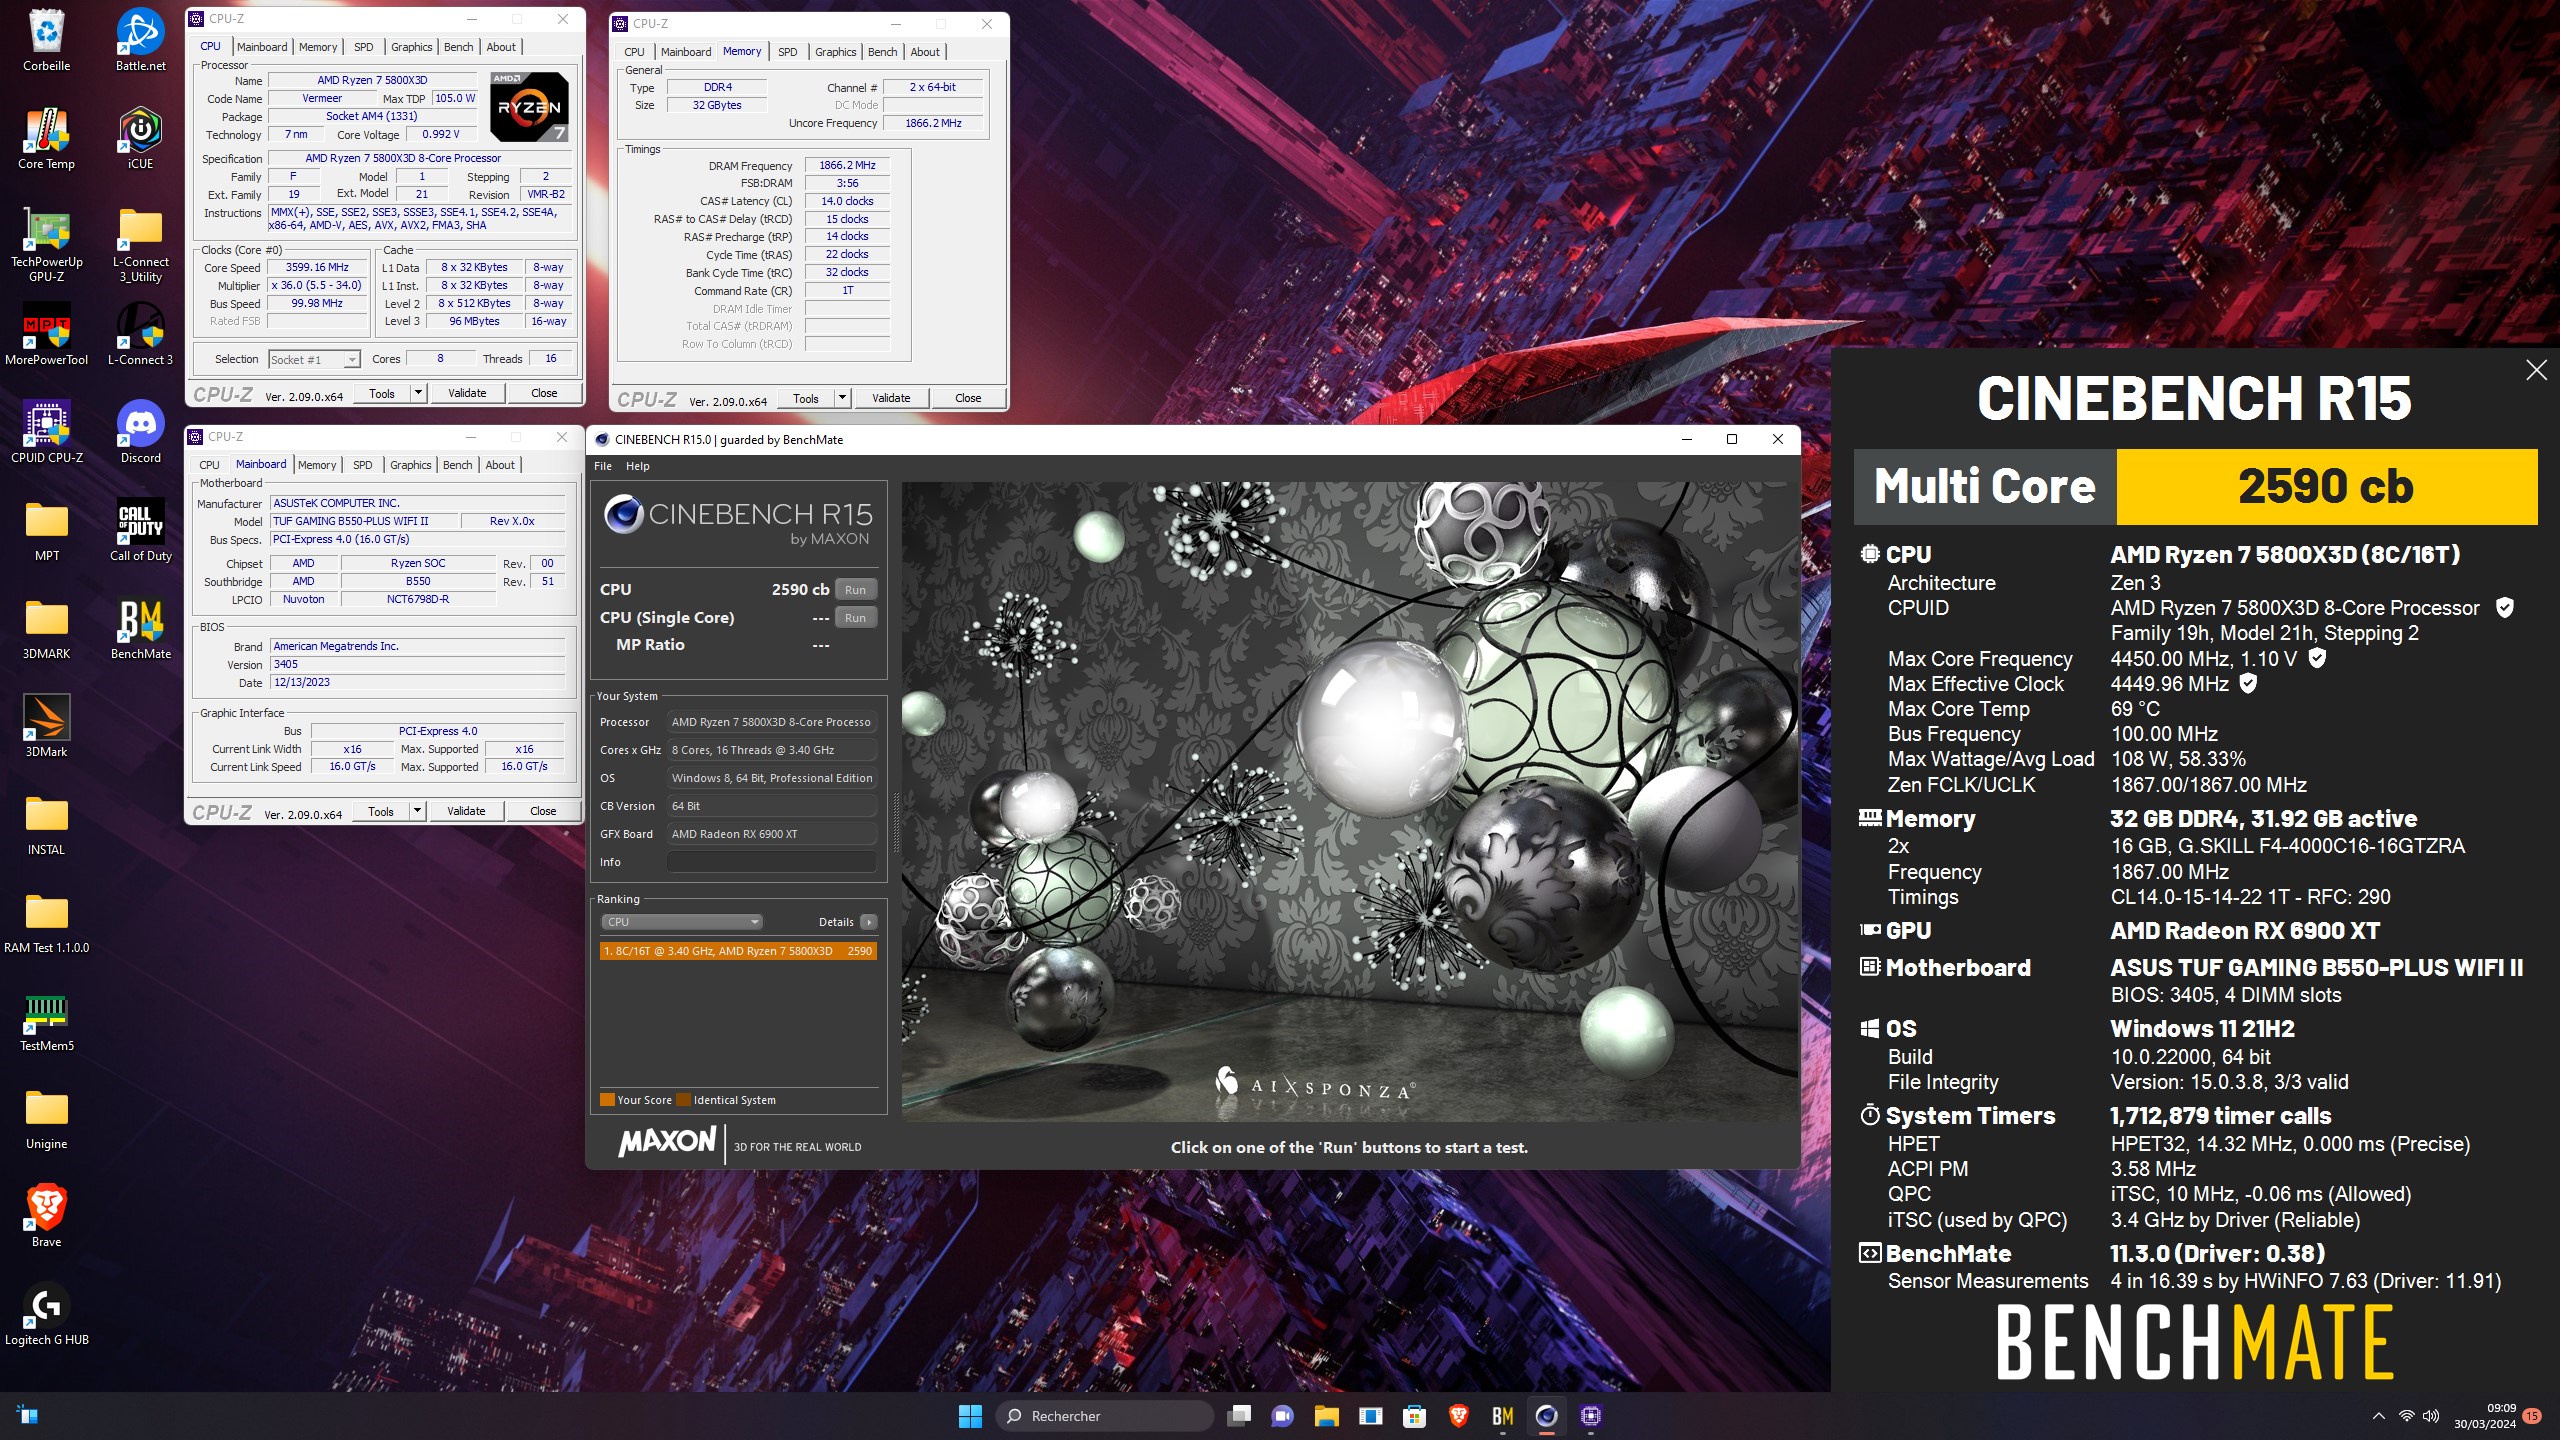This screenshot has height=1440, width=2560.
Task: Select the 8C/16T Ryzen 7 5800X3D ranking entry
Action: click(x=738, y=951)
